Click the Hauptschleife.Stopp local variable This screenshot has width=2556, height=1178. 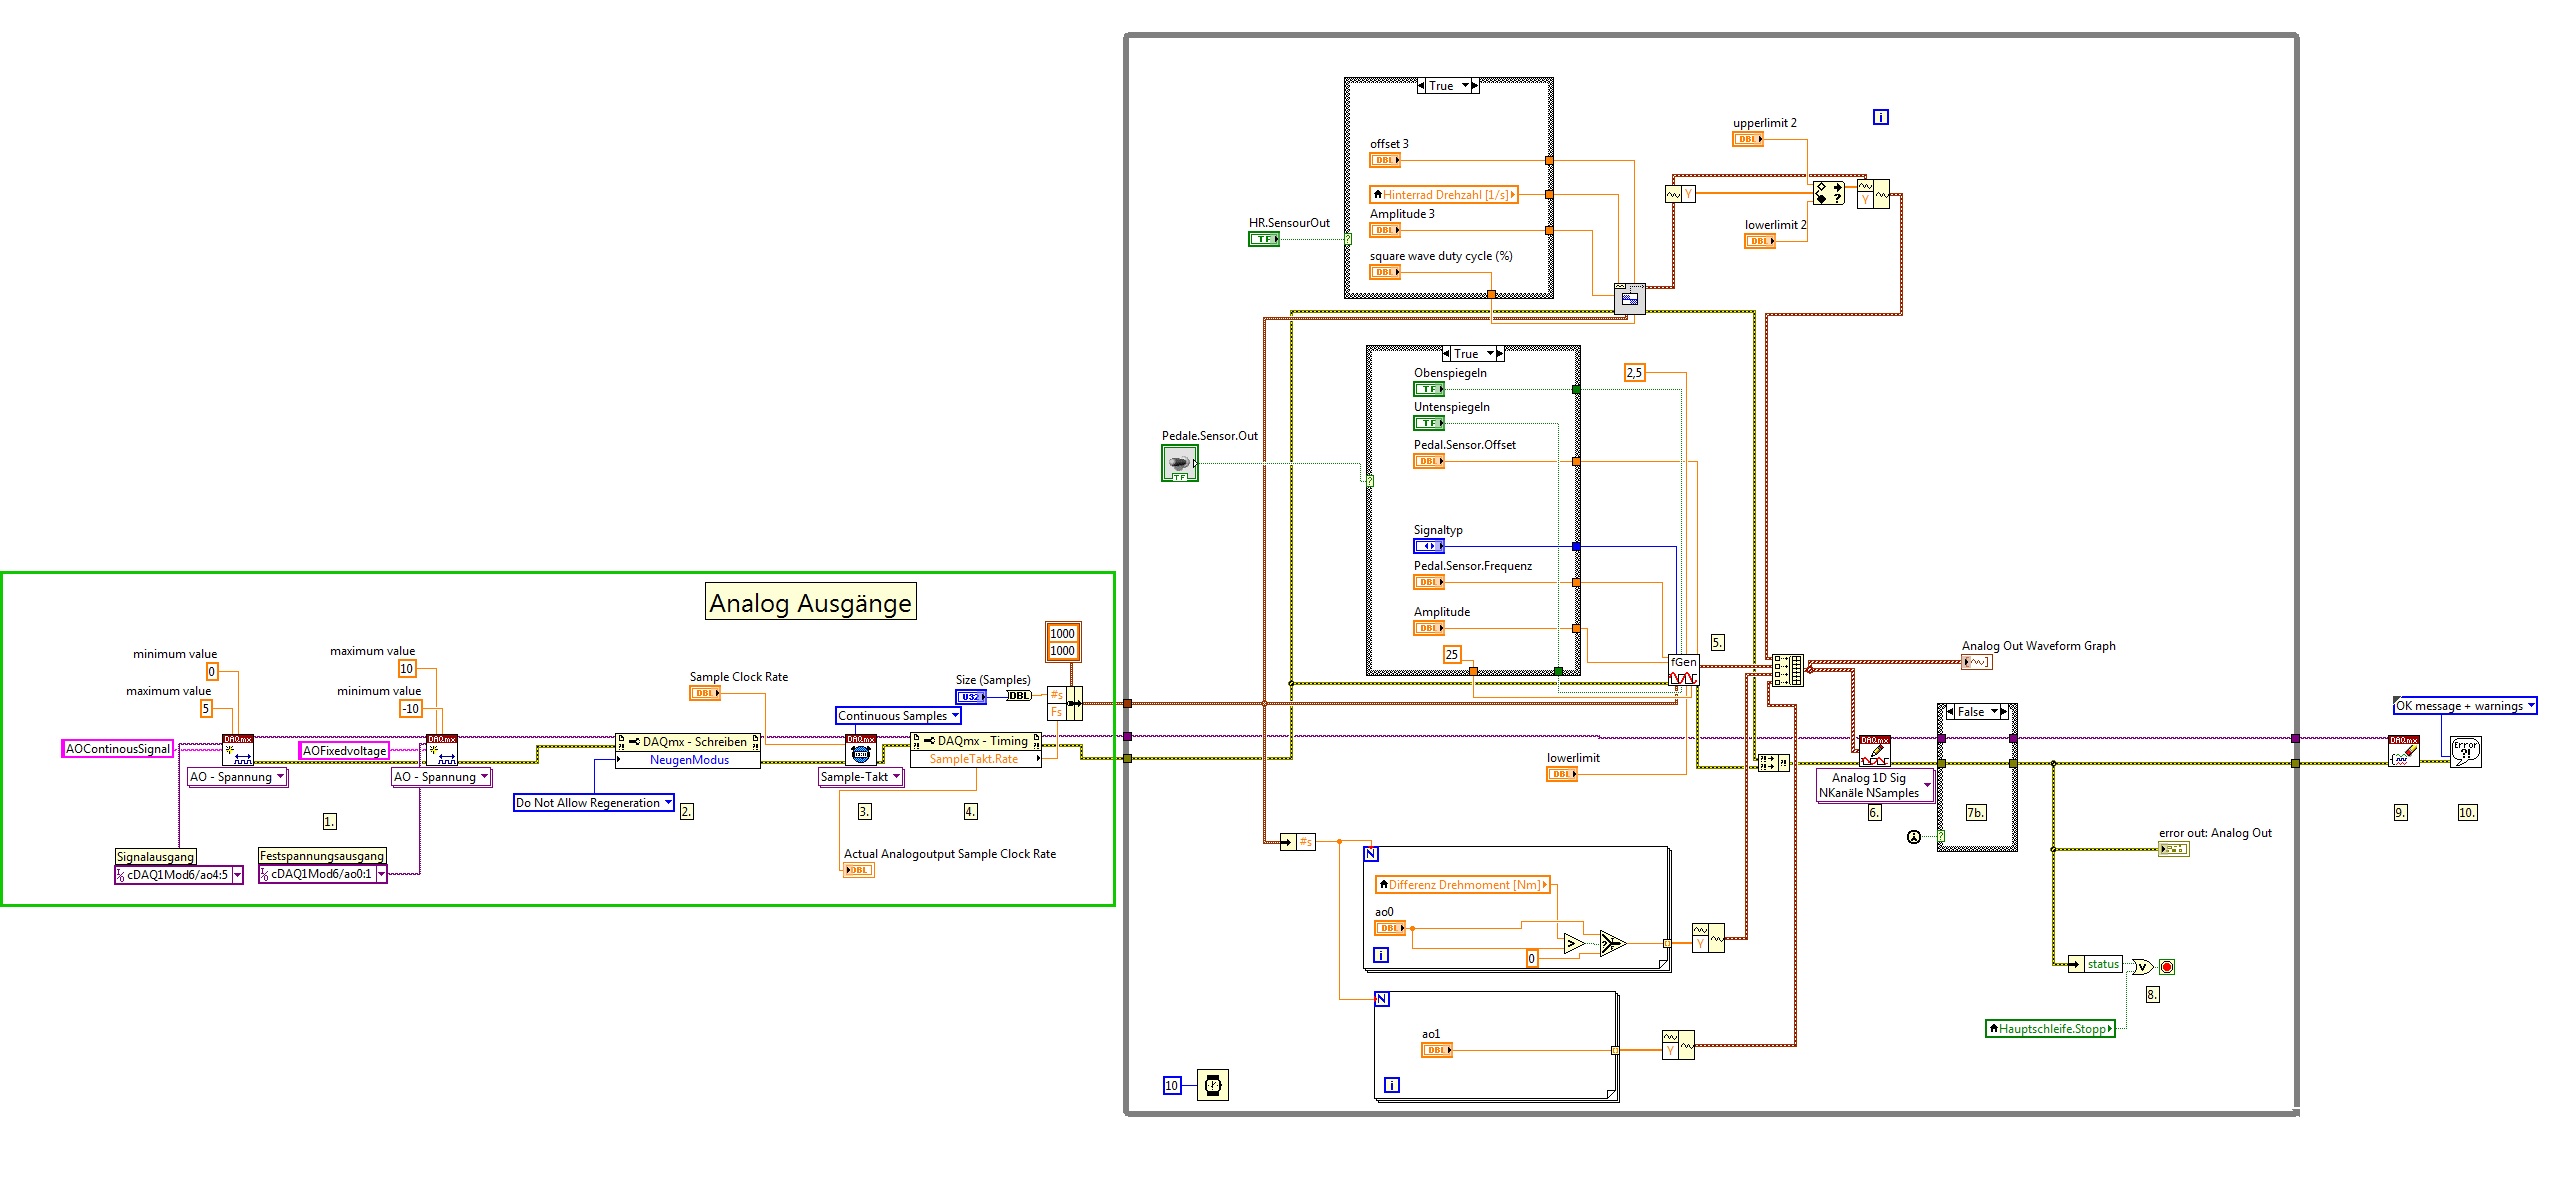point(2050,1028)
